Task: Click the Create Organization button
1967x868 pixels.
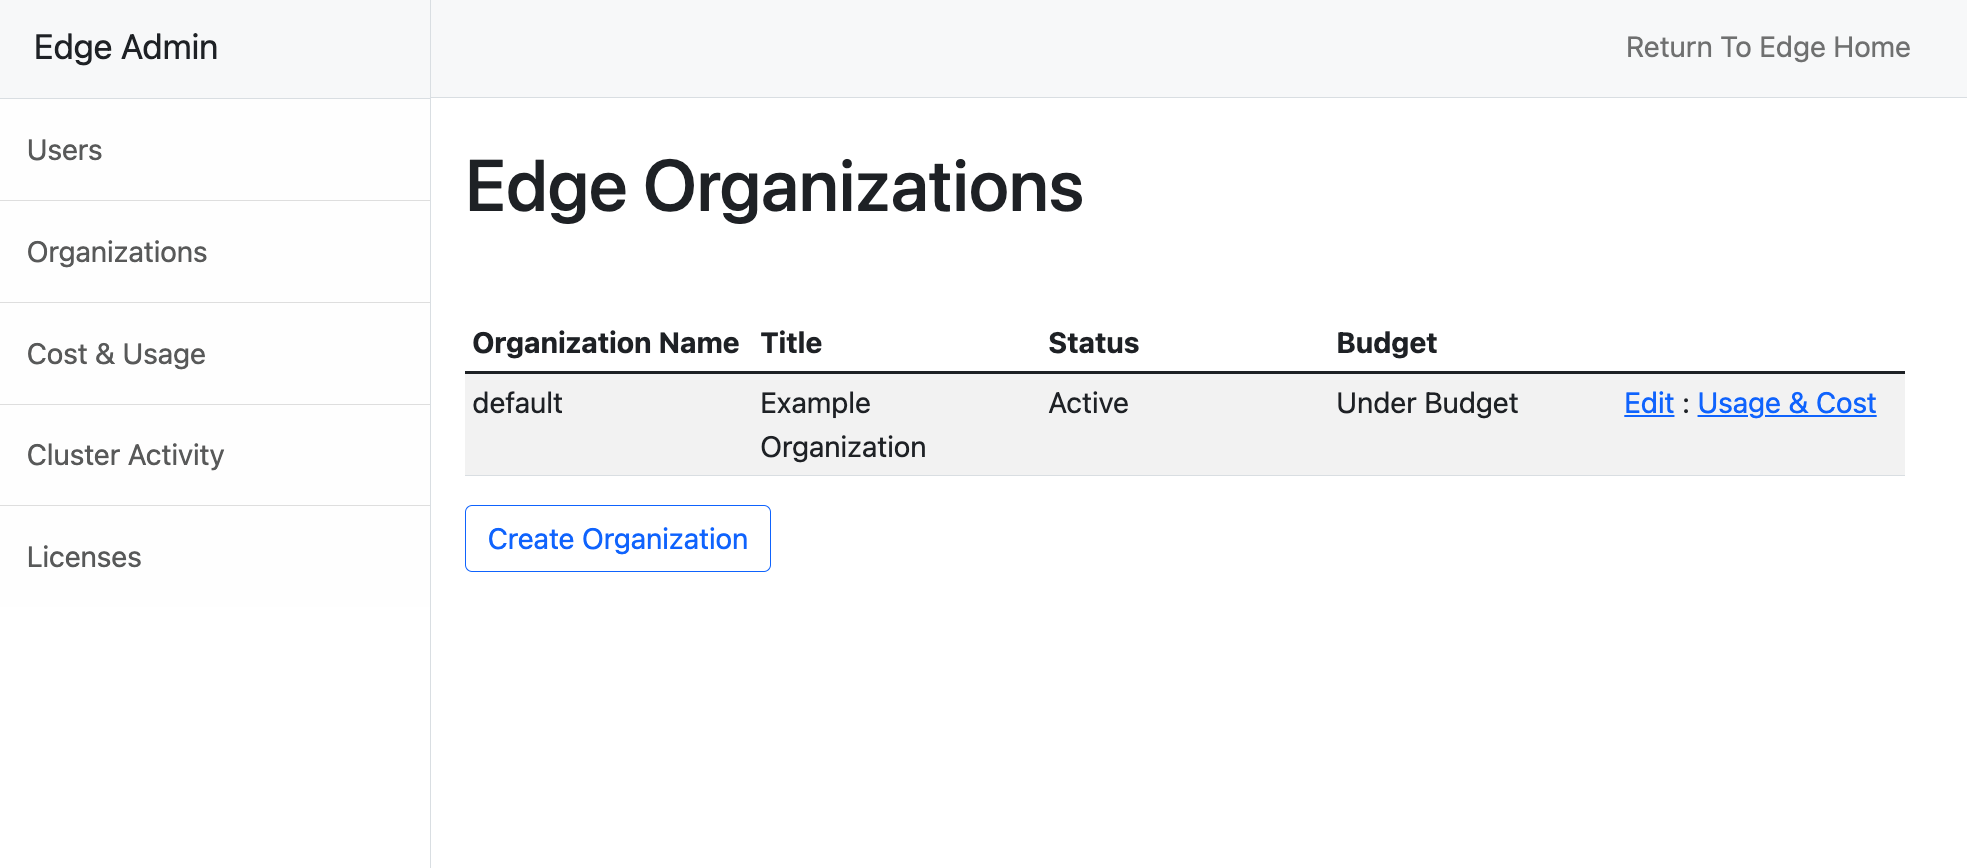Action: [x=617, y=539]
